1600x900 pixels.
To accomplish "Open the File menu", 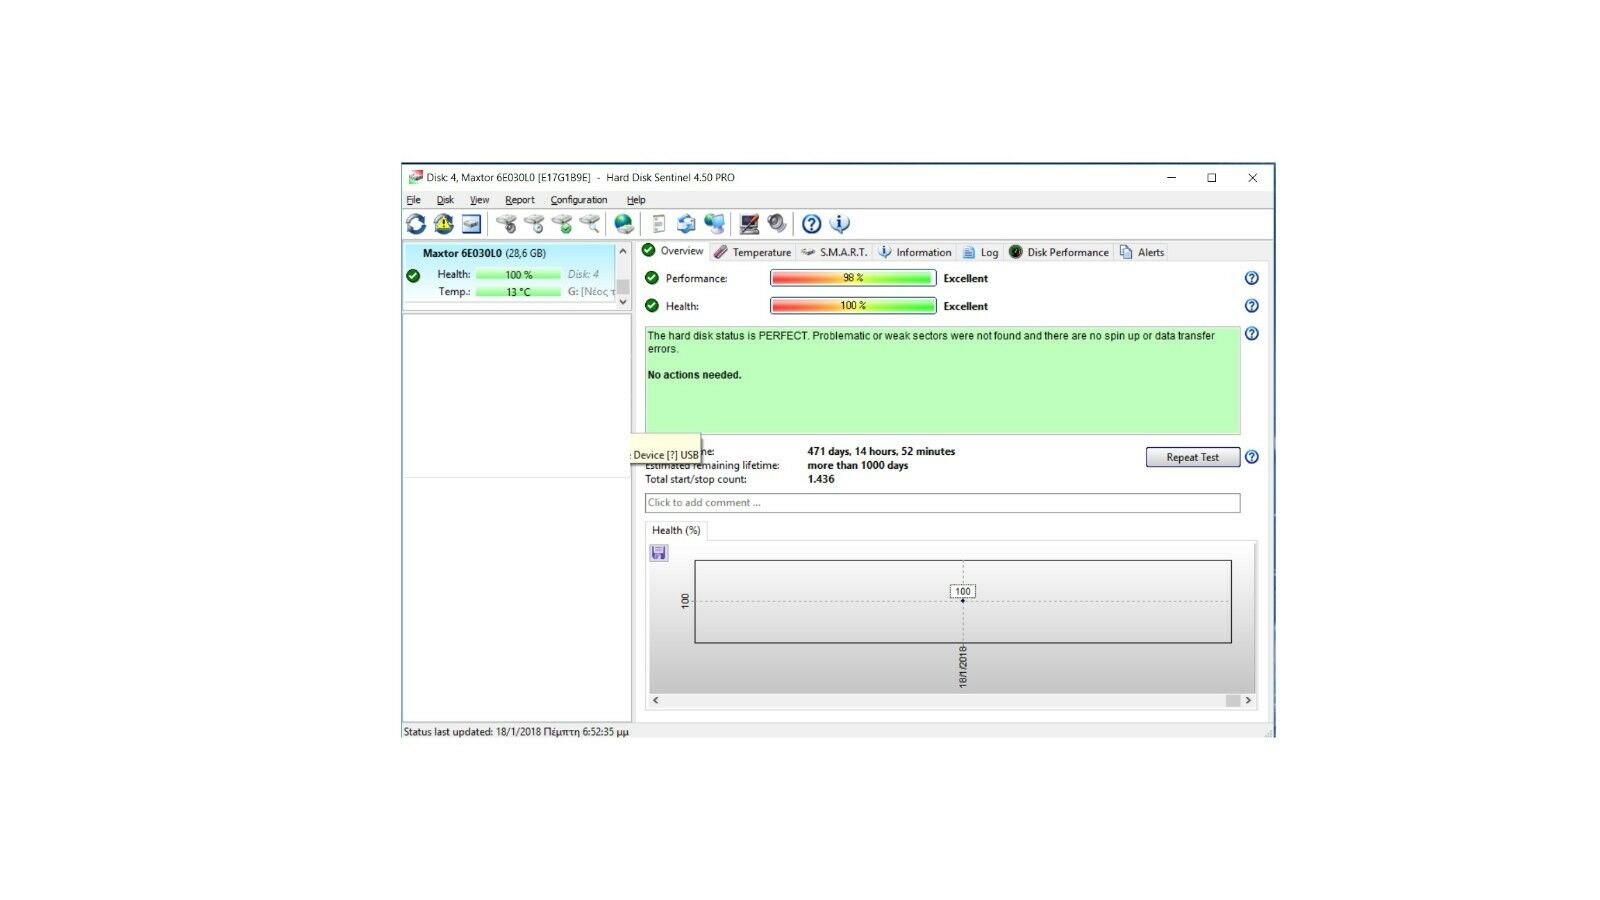I will [414, 200].
